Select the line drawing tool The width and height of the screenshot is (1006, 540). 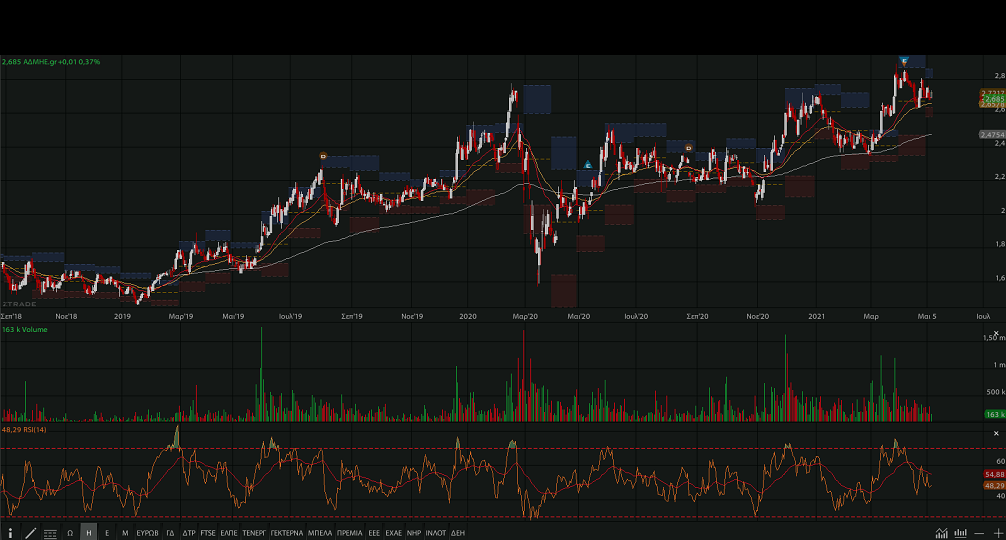pyautogui.click(x=30, y=533)
